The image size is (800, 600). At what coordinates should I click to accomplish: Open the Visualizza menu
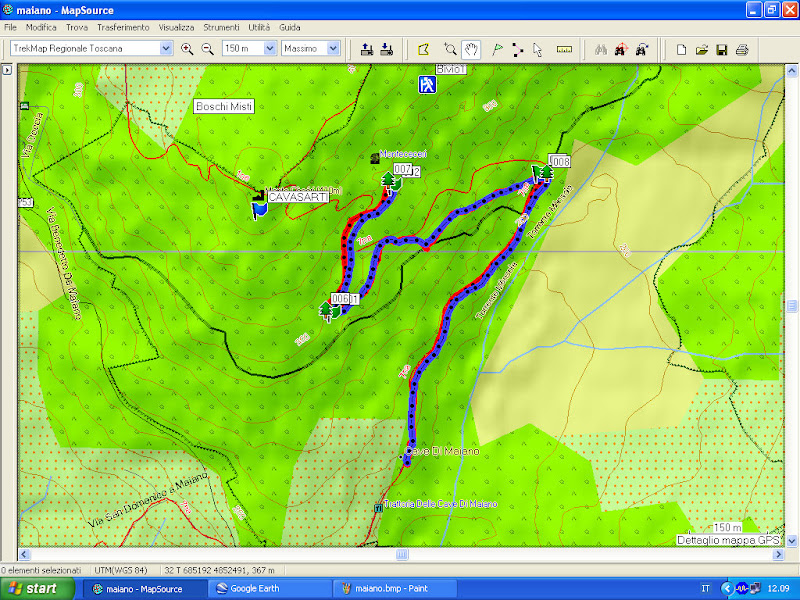click(176, 28)
